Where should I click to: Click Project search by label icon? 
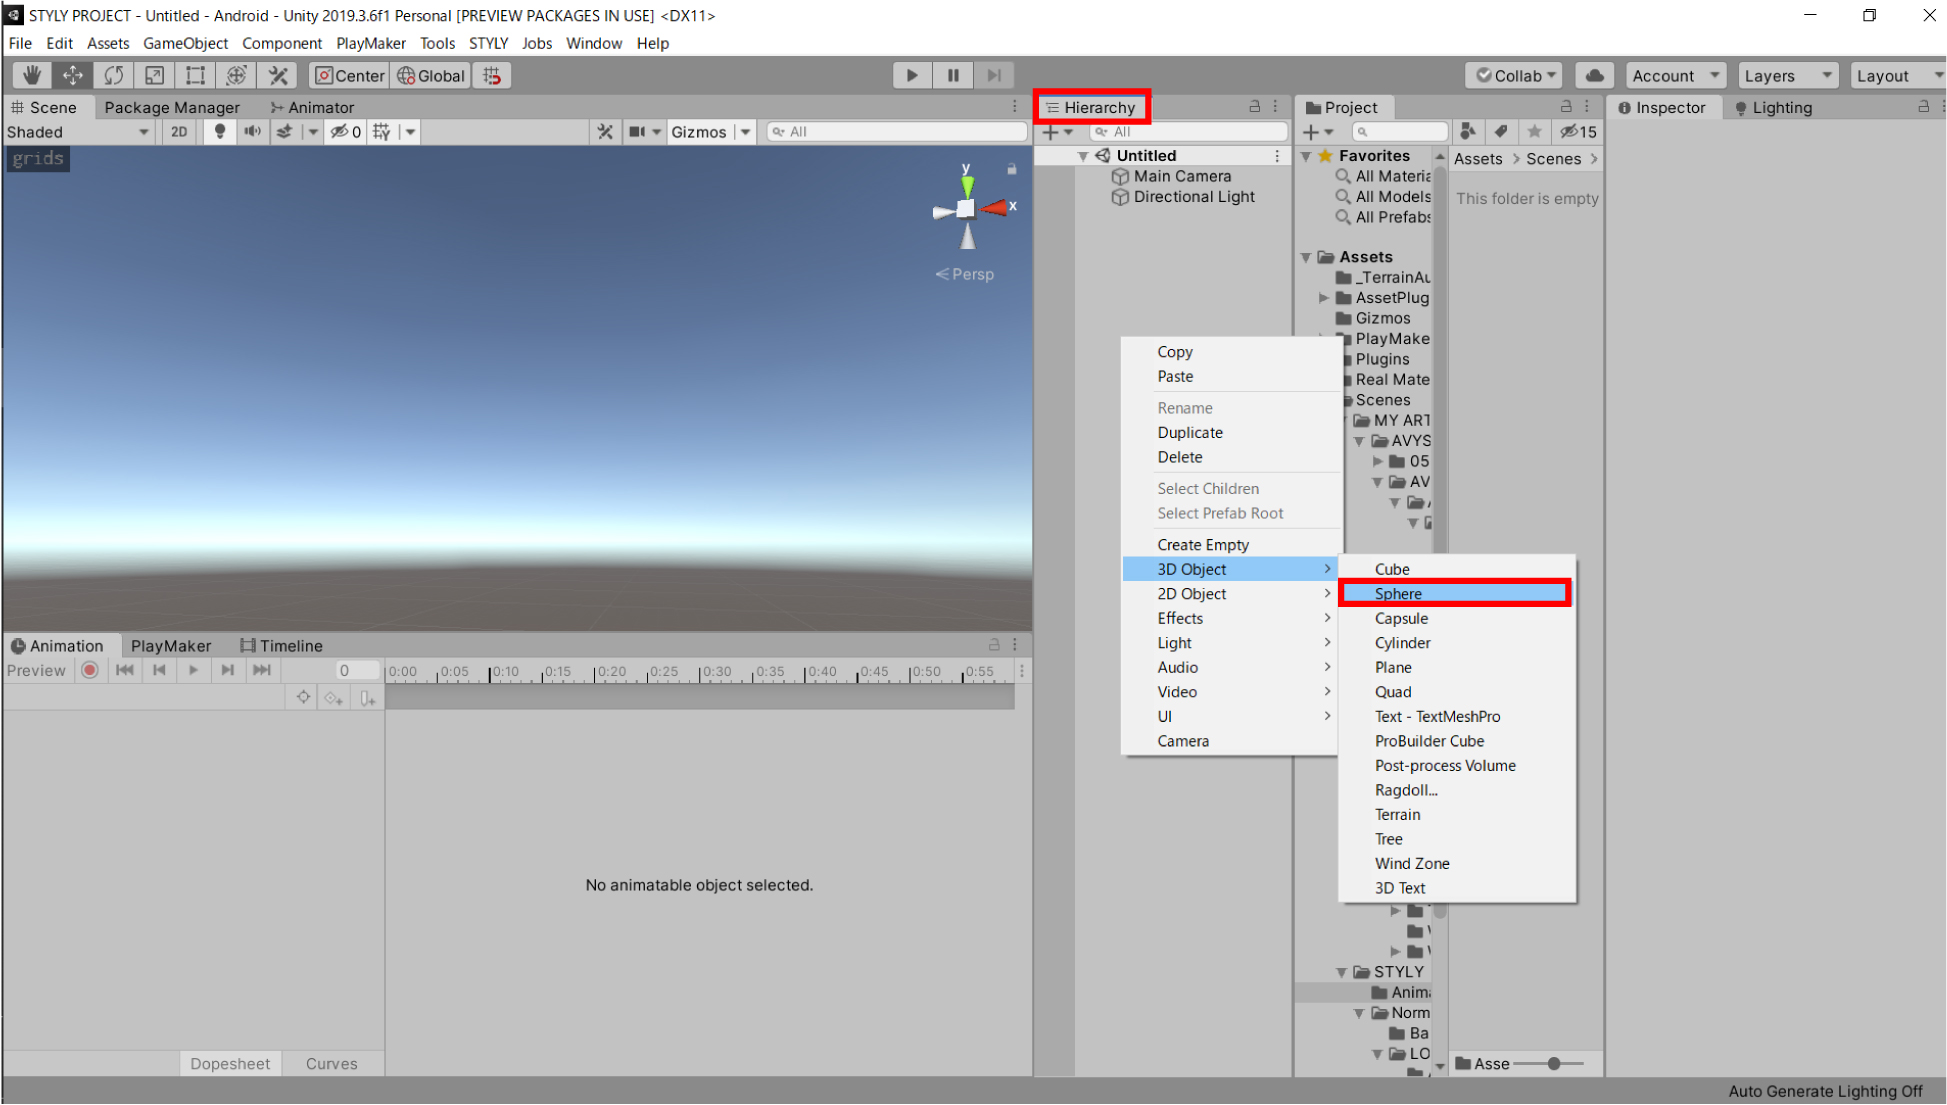[1501, 131]
